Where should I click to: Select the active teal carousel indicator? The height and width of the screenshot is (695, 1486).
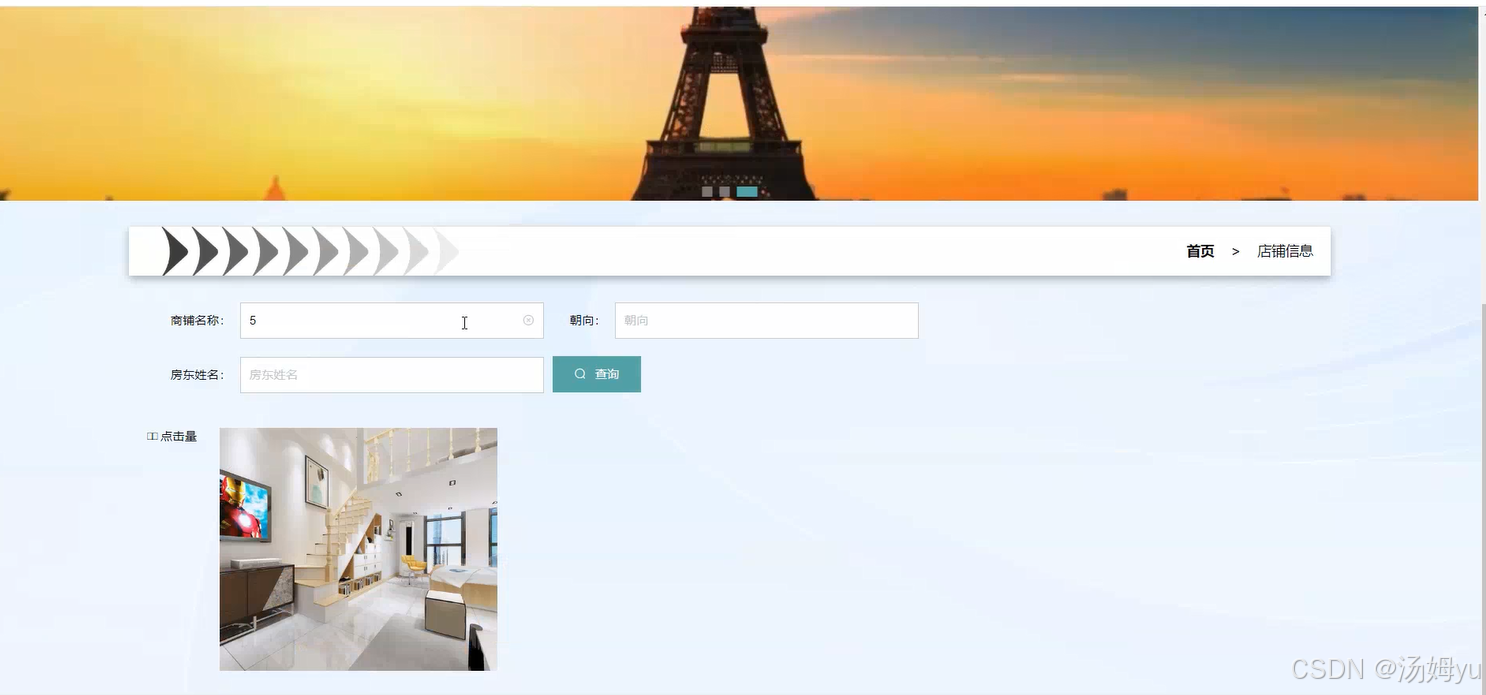pos(747,191)
